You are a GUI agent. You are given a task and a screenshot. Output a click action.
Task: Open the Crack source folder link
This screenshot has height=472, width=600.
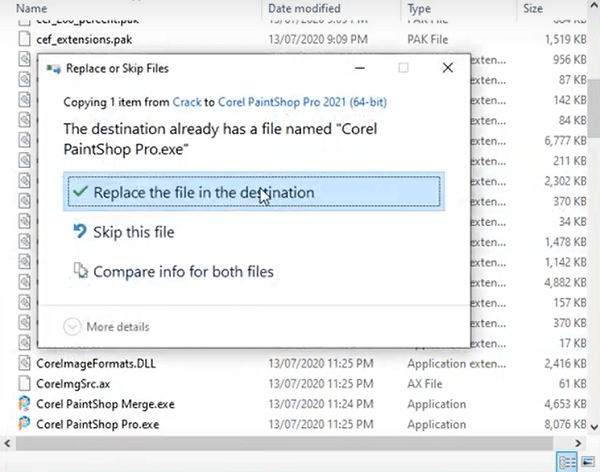coord(187,102)
